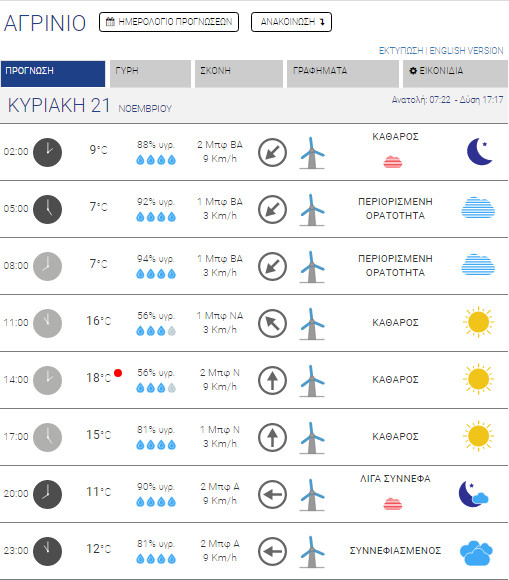Click the crescent moon icon at 02:00
Image resolution: width=509 pixels, height=580 pixels.
click(479, 151)
